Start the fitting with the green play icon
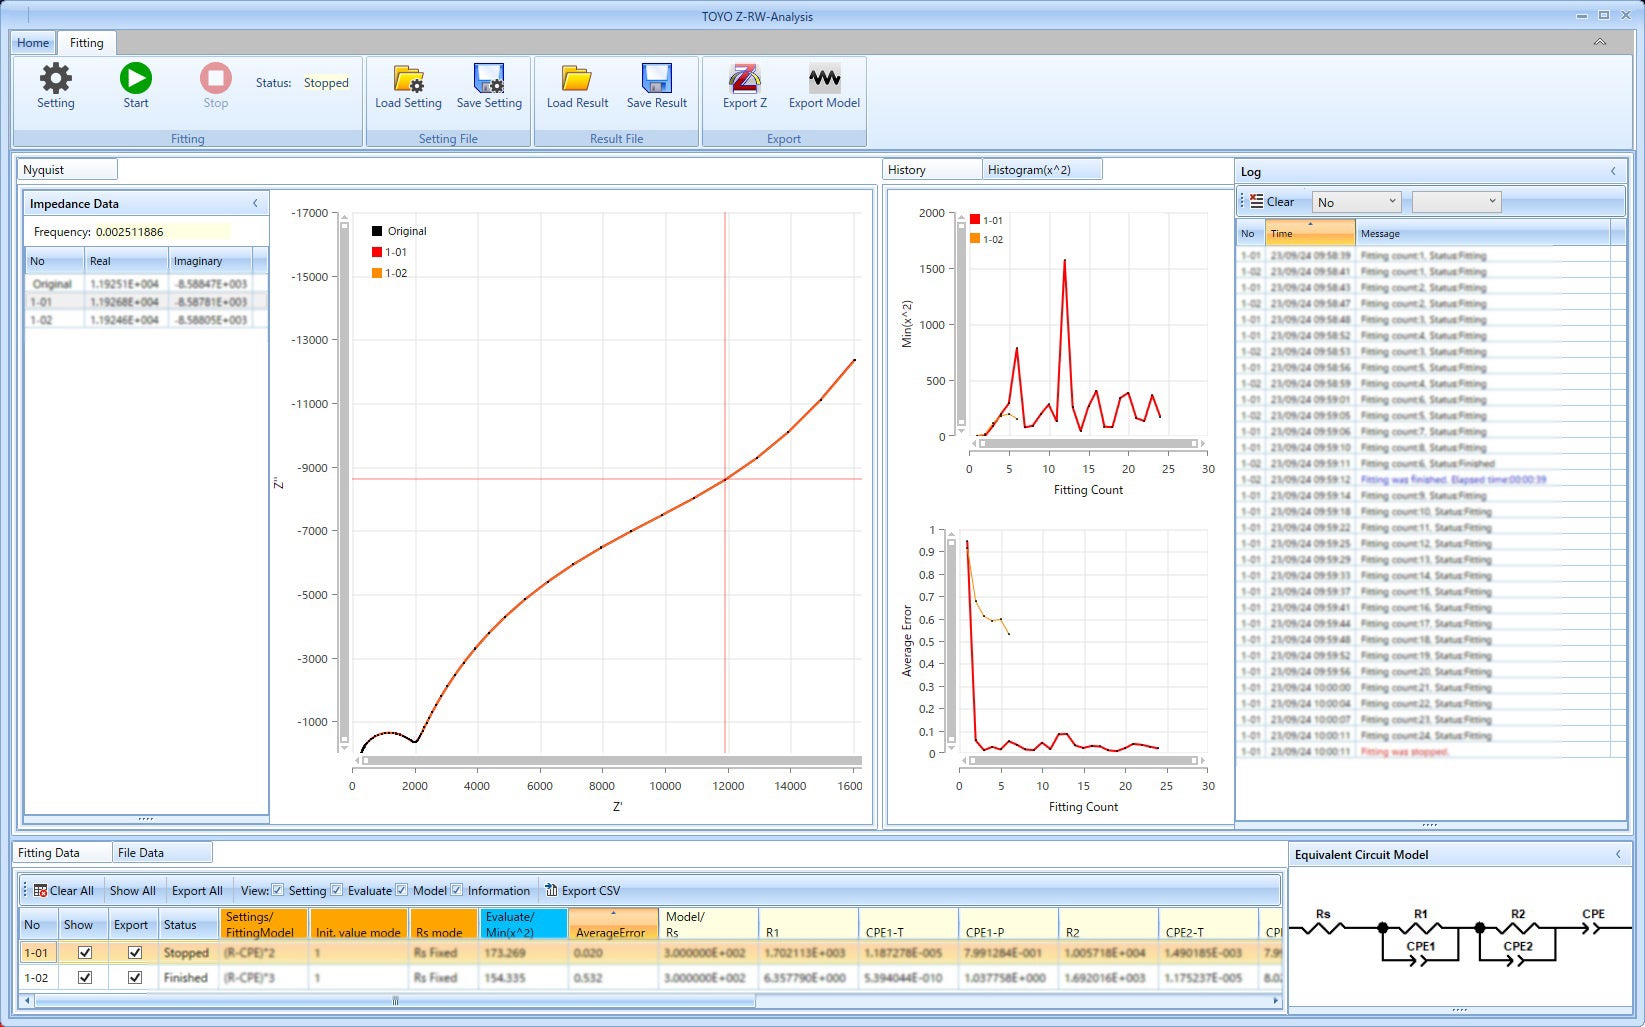This screenshot has width=1645, height=1027. (135, 79)
